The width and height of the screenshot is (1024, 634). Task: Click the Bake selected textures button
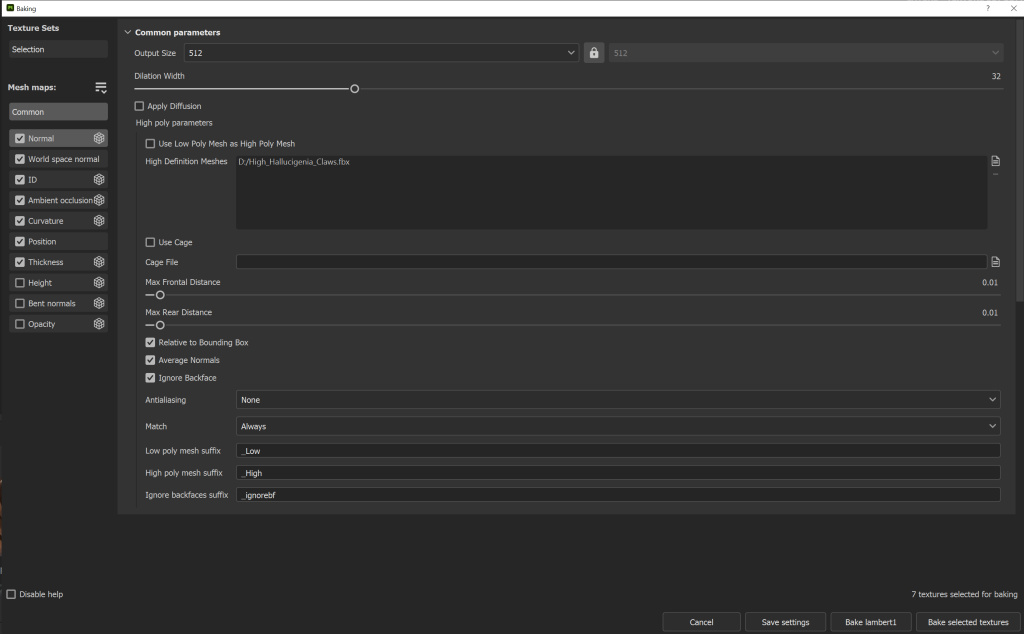968,622
